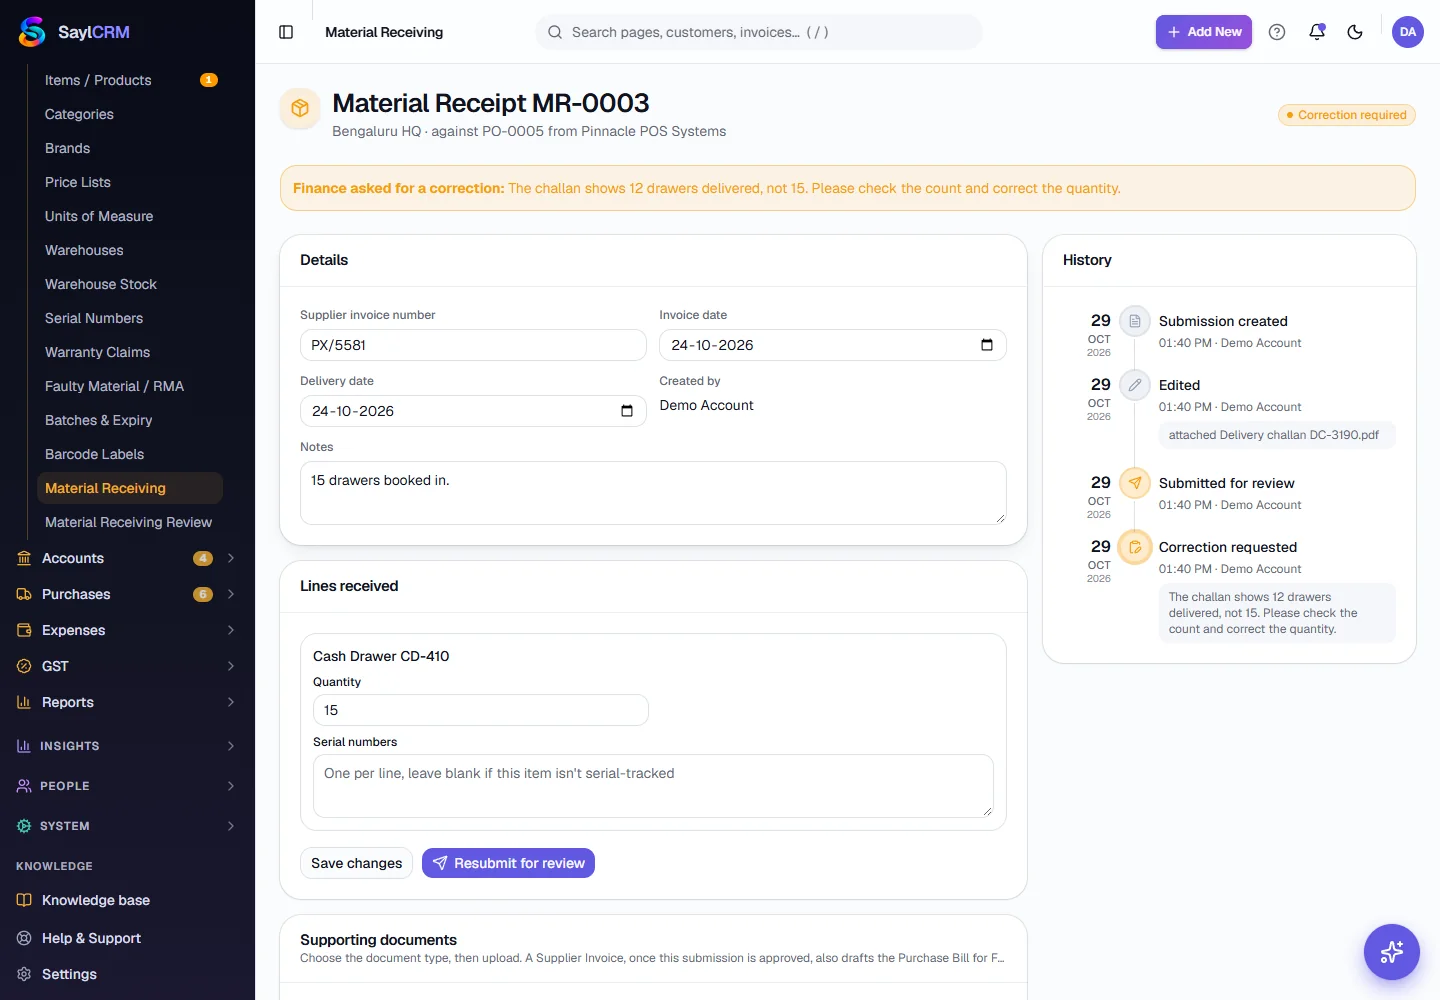Click the Correction requested history icon

(x=1135, y=547)
